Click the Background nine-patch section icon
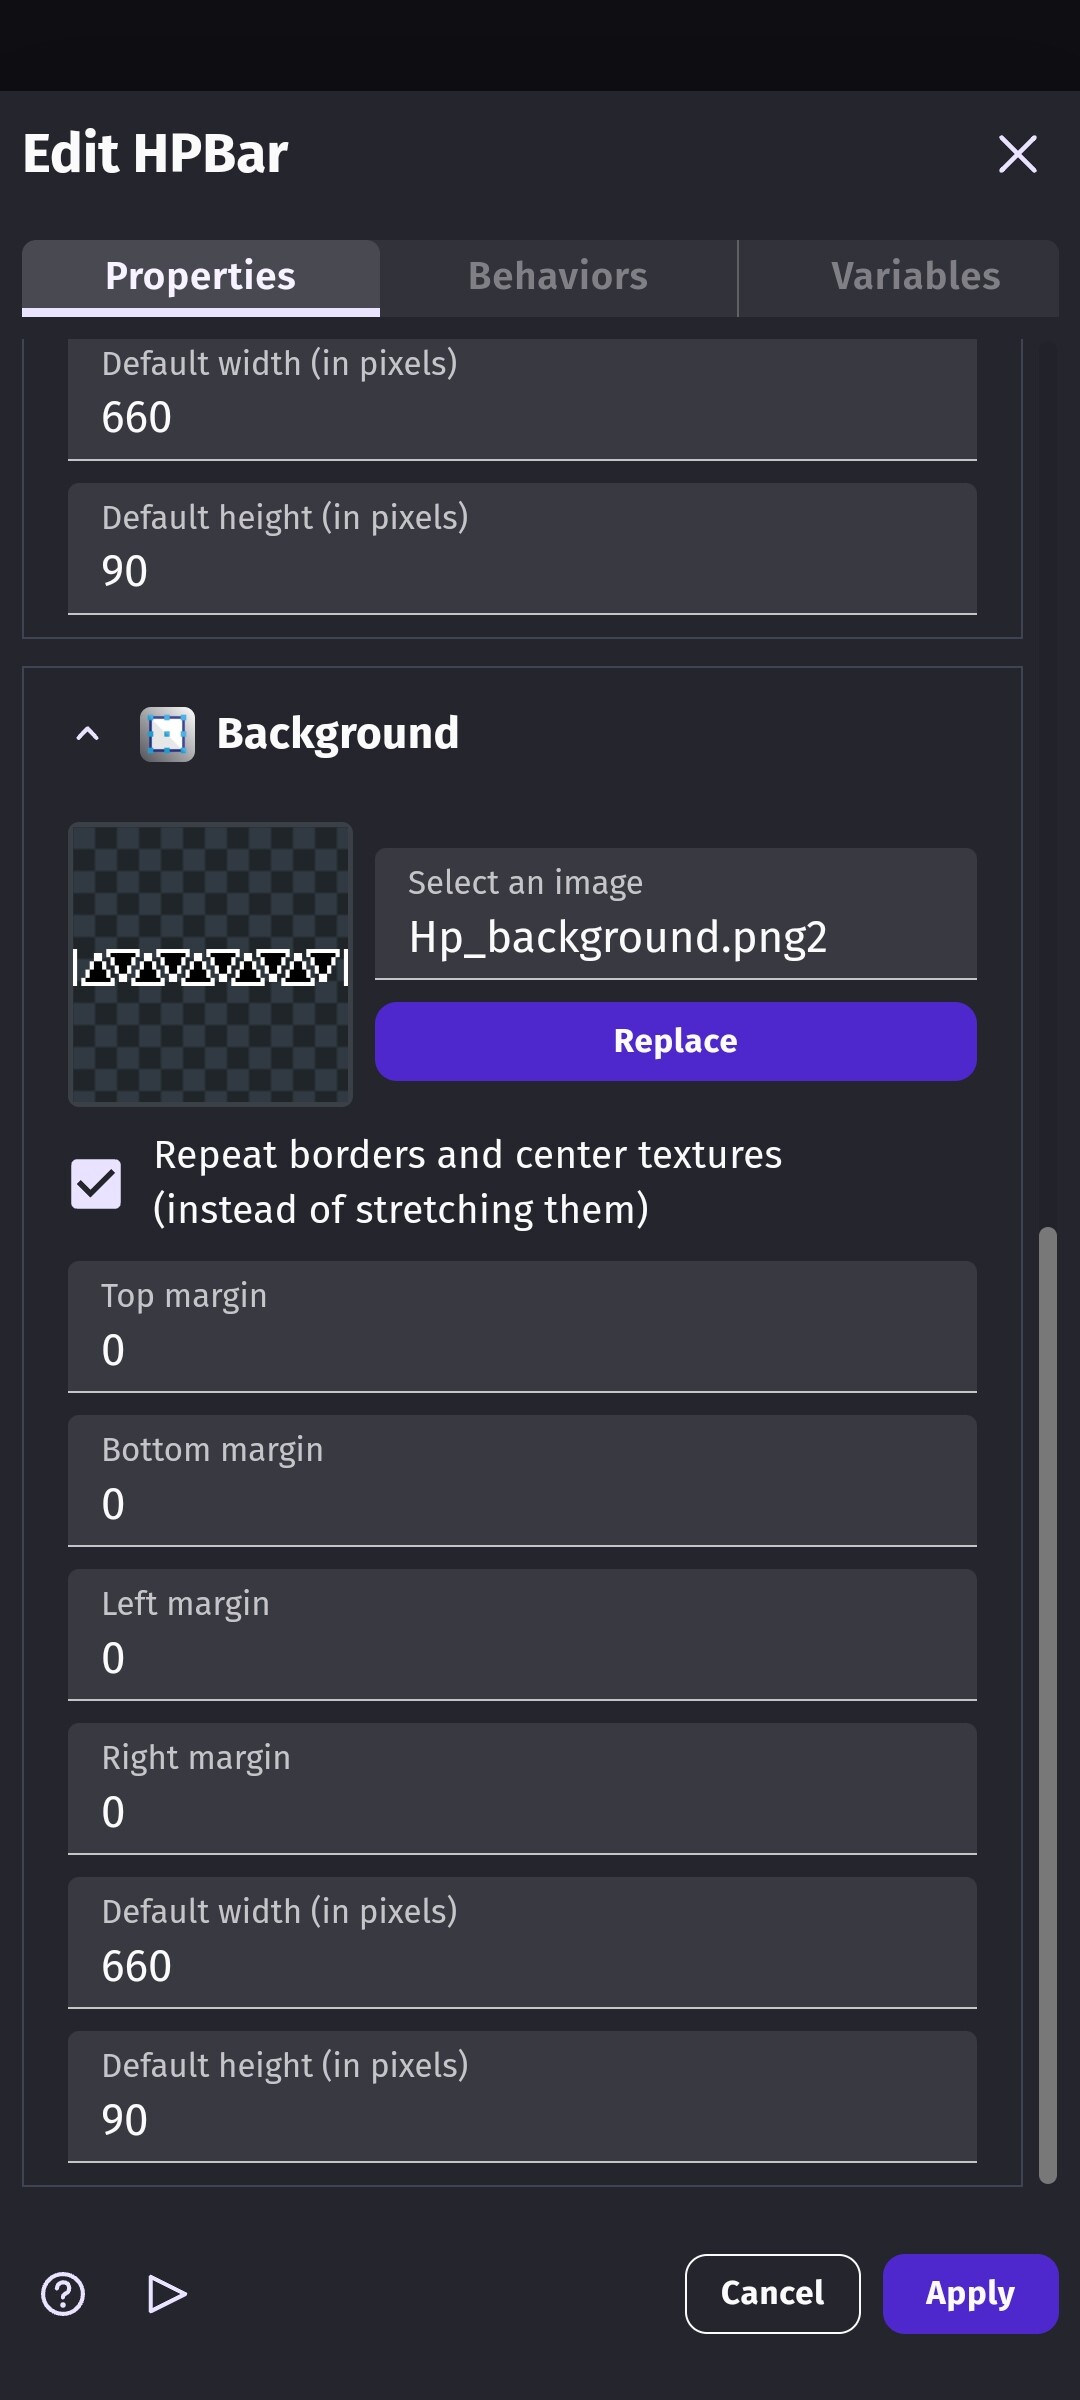The height and width of the screenshot is (2400, 1080). [x=166, y=732]
